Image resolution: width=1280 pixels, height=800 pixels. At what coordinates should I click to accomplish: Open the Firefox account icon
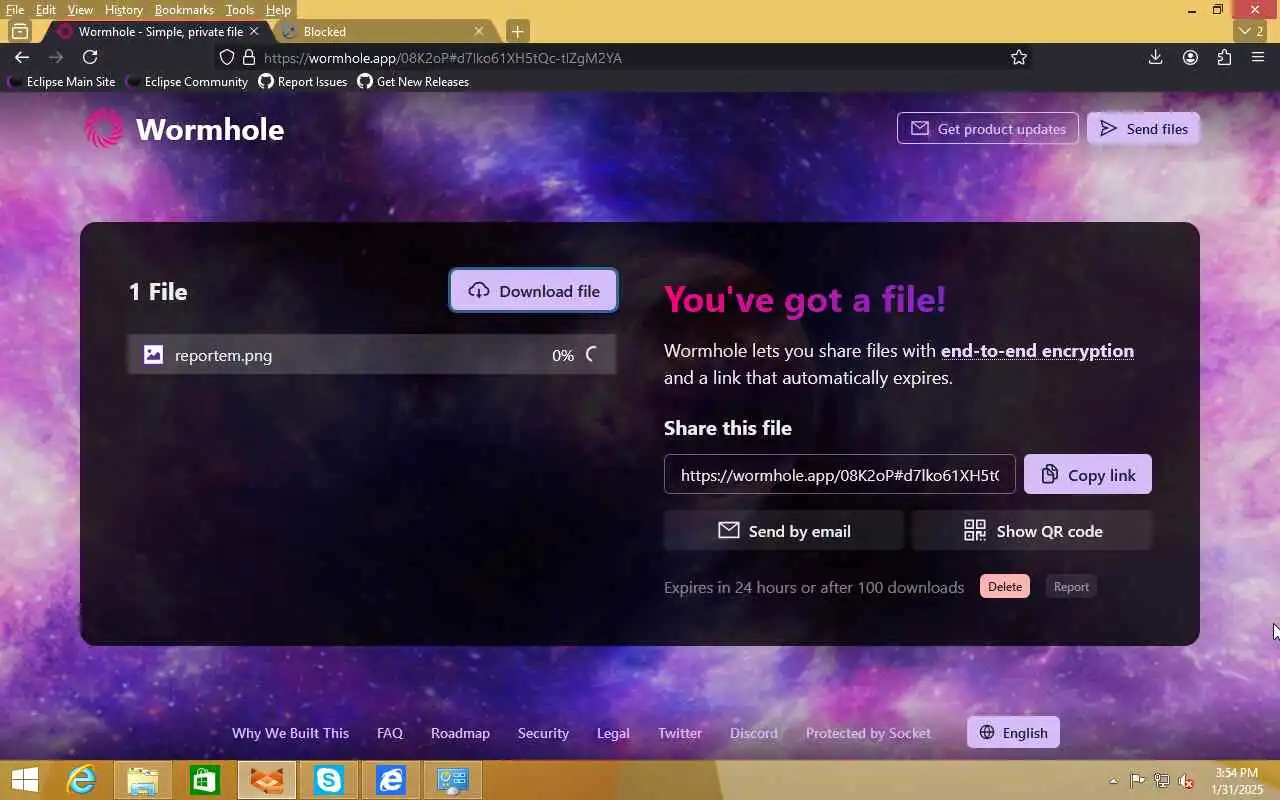coord(1190,57)
